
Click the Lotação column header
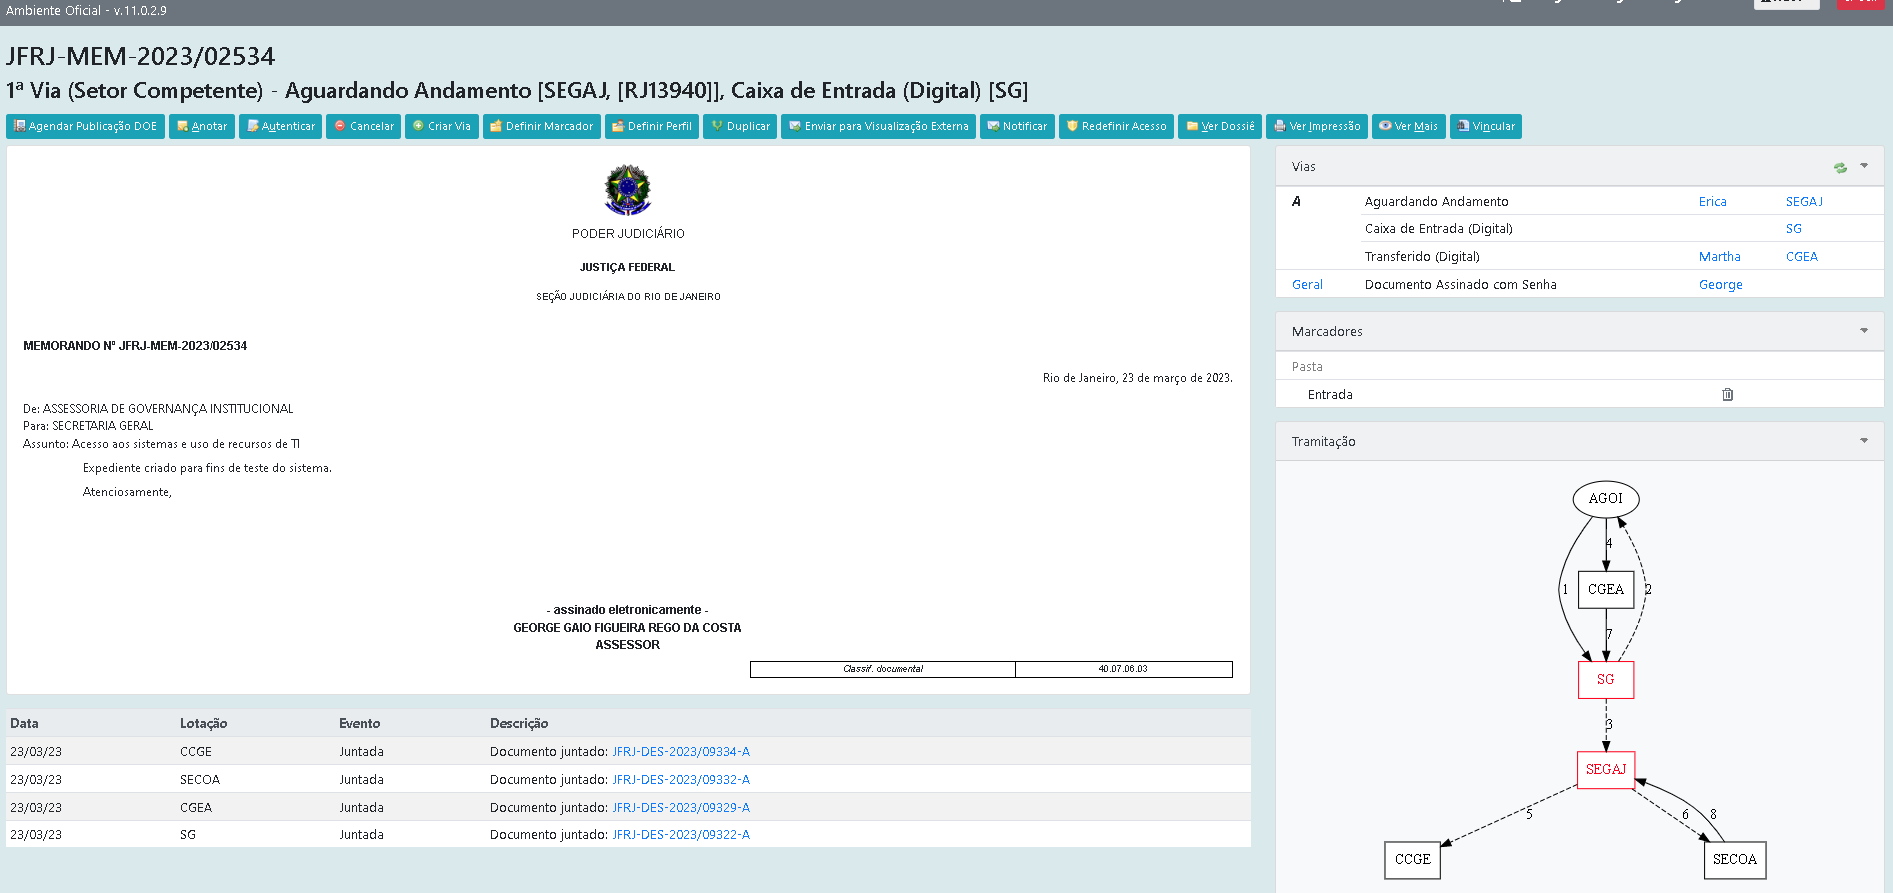[x=204, y=724]
